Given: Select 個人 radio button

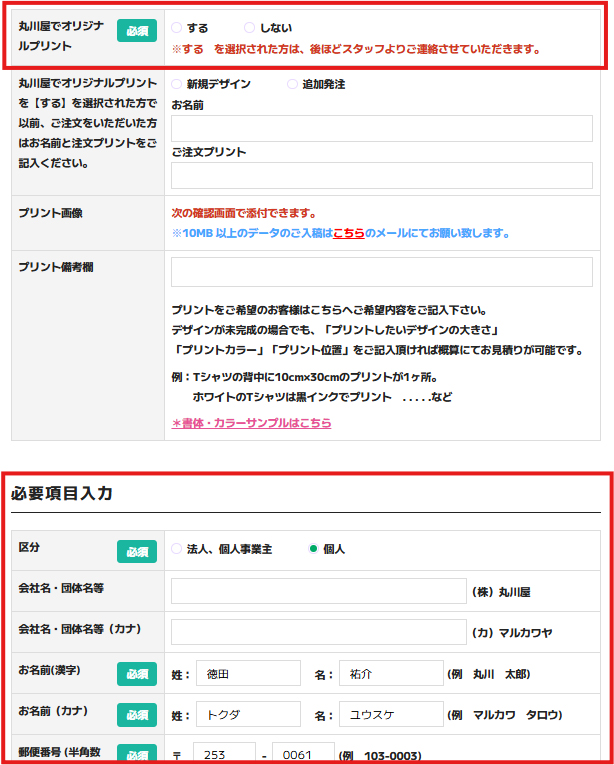Looking at the screenshot, I should click(x=313, y=549).
